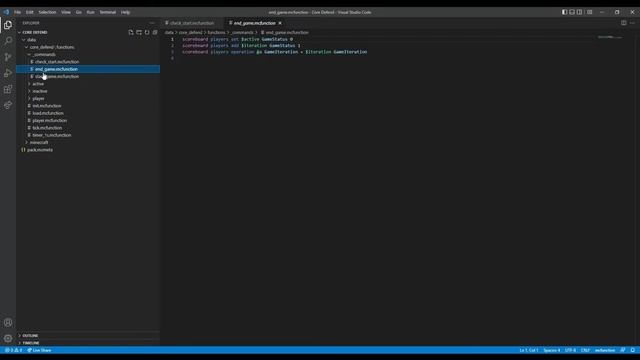Click the editor minimap preview
640x360 pixels.
tap(610, 37)
